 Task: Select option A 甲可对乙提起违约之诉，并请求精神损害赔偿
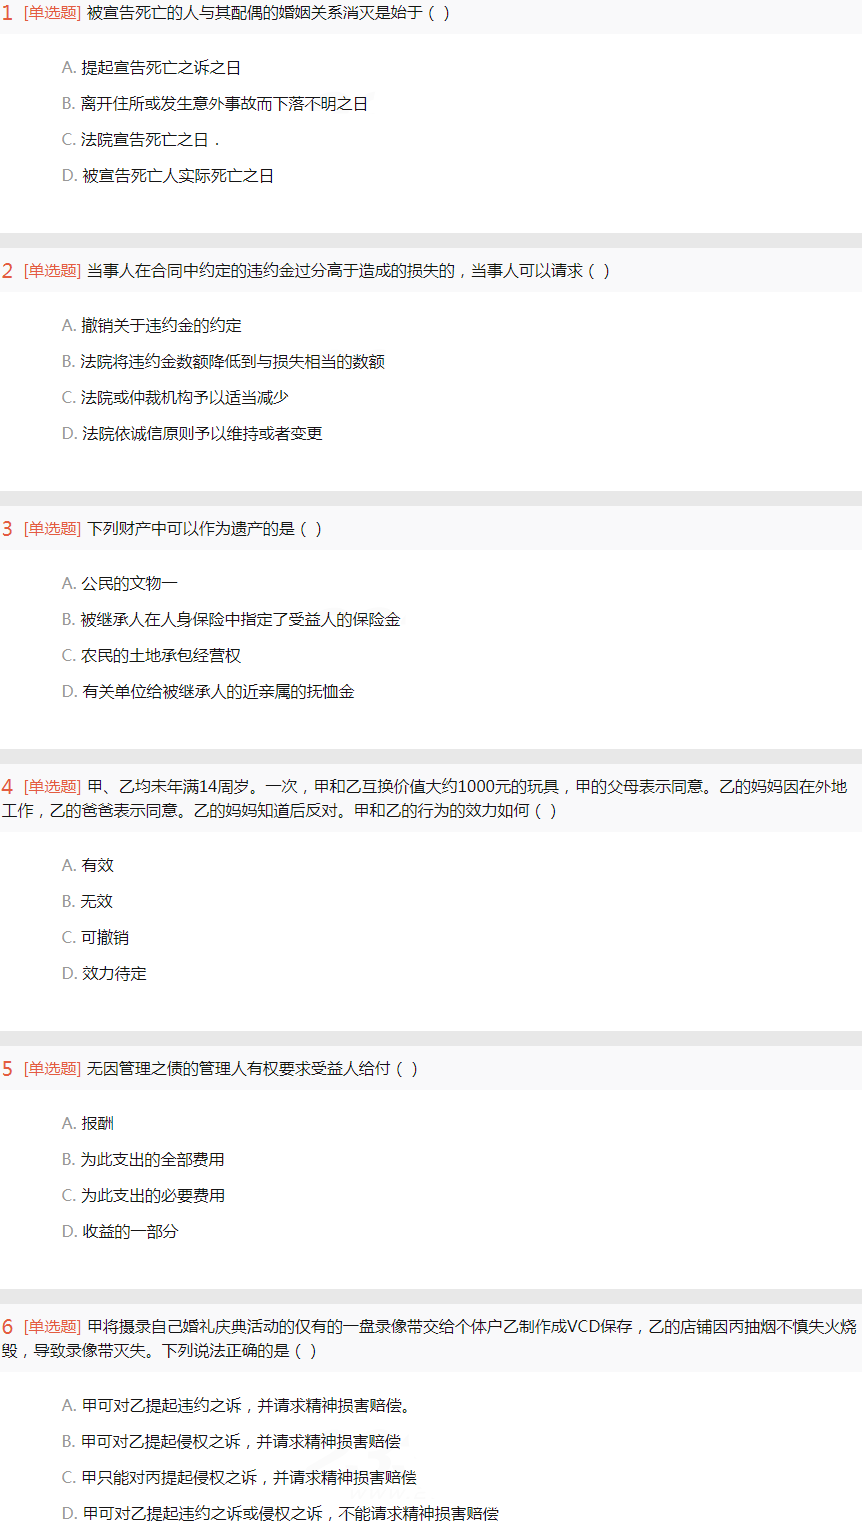pos(236,1406)
